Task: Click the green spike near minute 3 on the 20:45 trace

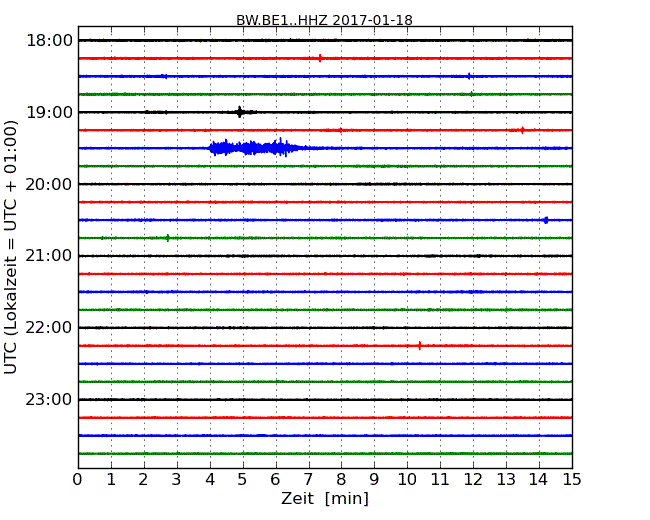Action: point(167,238)
